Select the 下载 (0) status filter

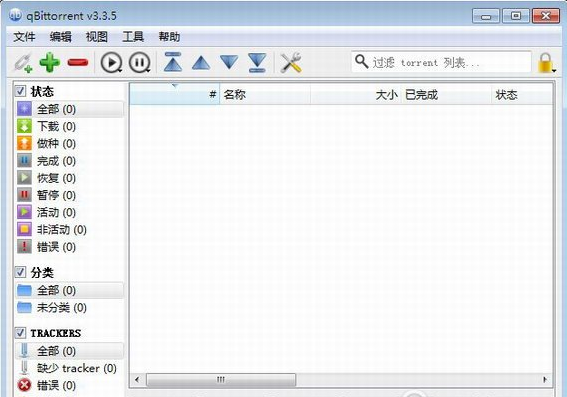[69, 126]
